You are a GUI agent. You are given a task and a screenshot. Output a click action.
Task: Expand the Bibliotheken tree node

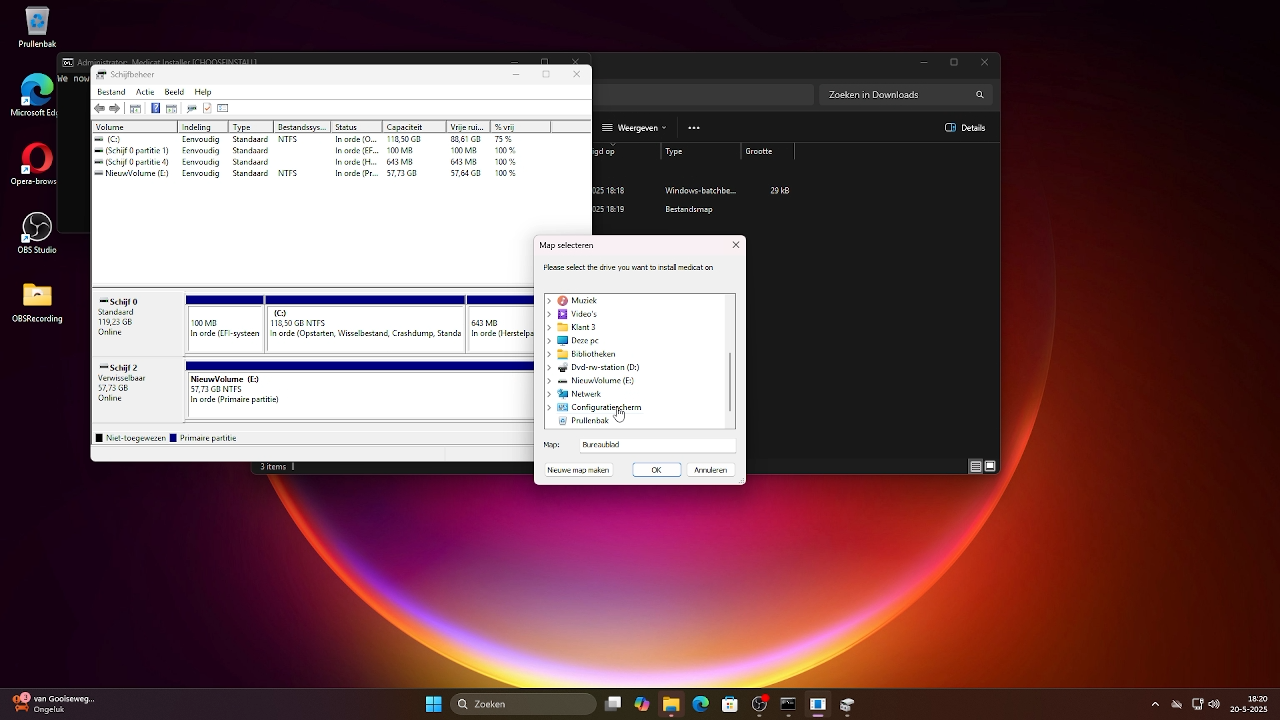[549, 354]
